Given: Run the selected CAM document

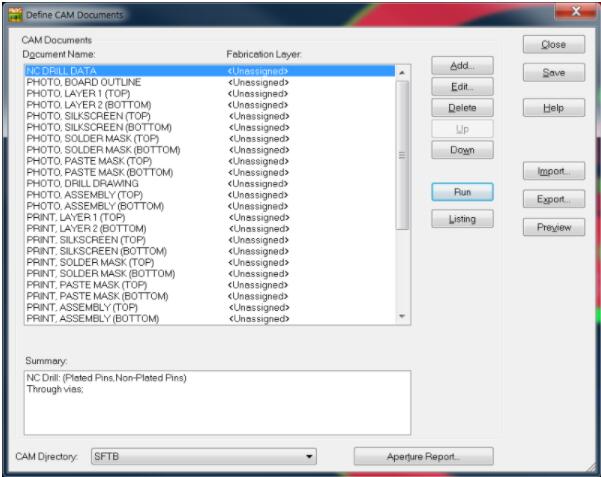Looking at the screenshot, I should pos(462,192).
